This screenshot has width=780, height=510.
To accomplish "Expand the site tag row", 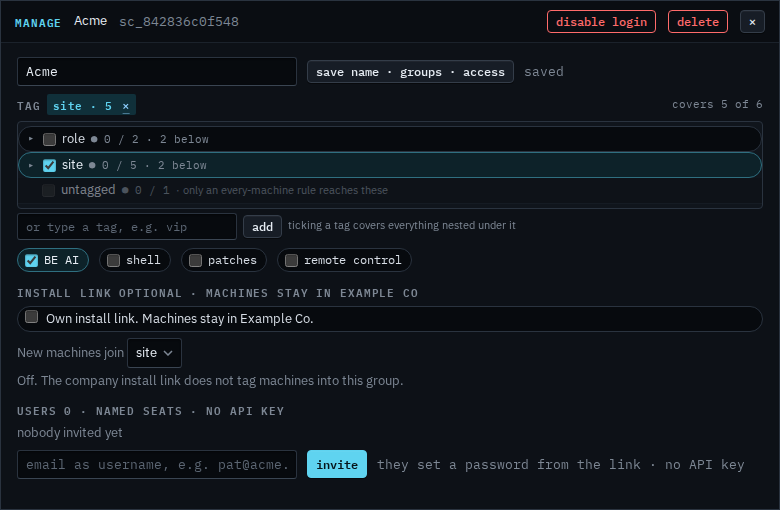I will pos(31,165).
